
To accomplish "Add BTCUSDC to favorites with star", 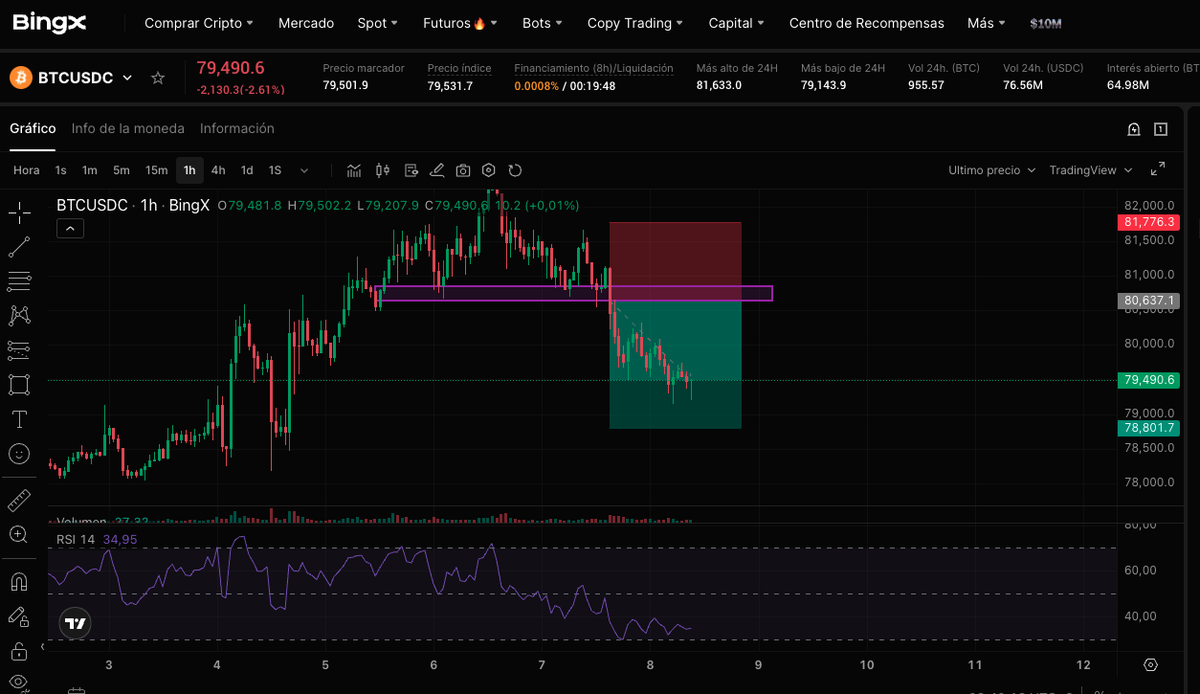I will pos(157,77).
